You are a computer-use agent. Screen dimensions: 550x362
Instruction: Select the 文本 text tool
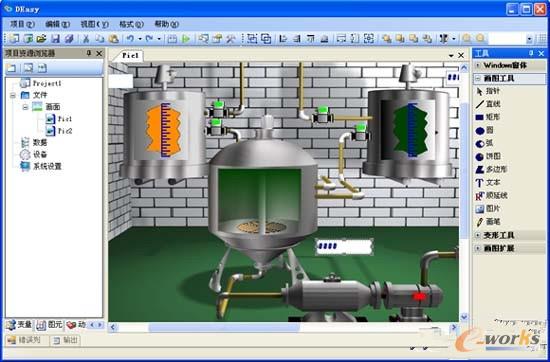(488, 182)
